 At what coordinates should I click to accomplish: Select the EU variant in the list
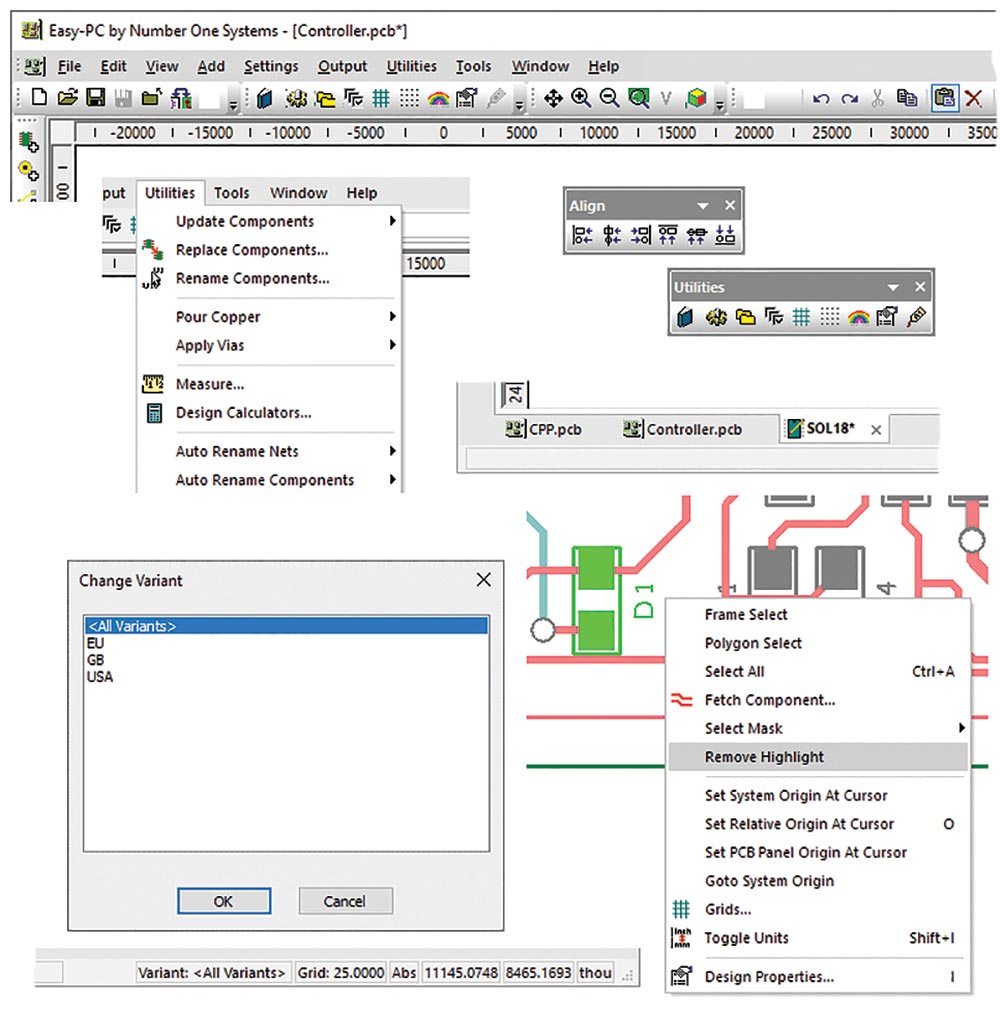(x=286, y=643)
